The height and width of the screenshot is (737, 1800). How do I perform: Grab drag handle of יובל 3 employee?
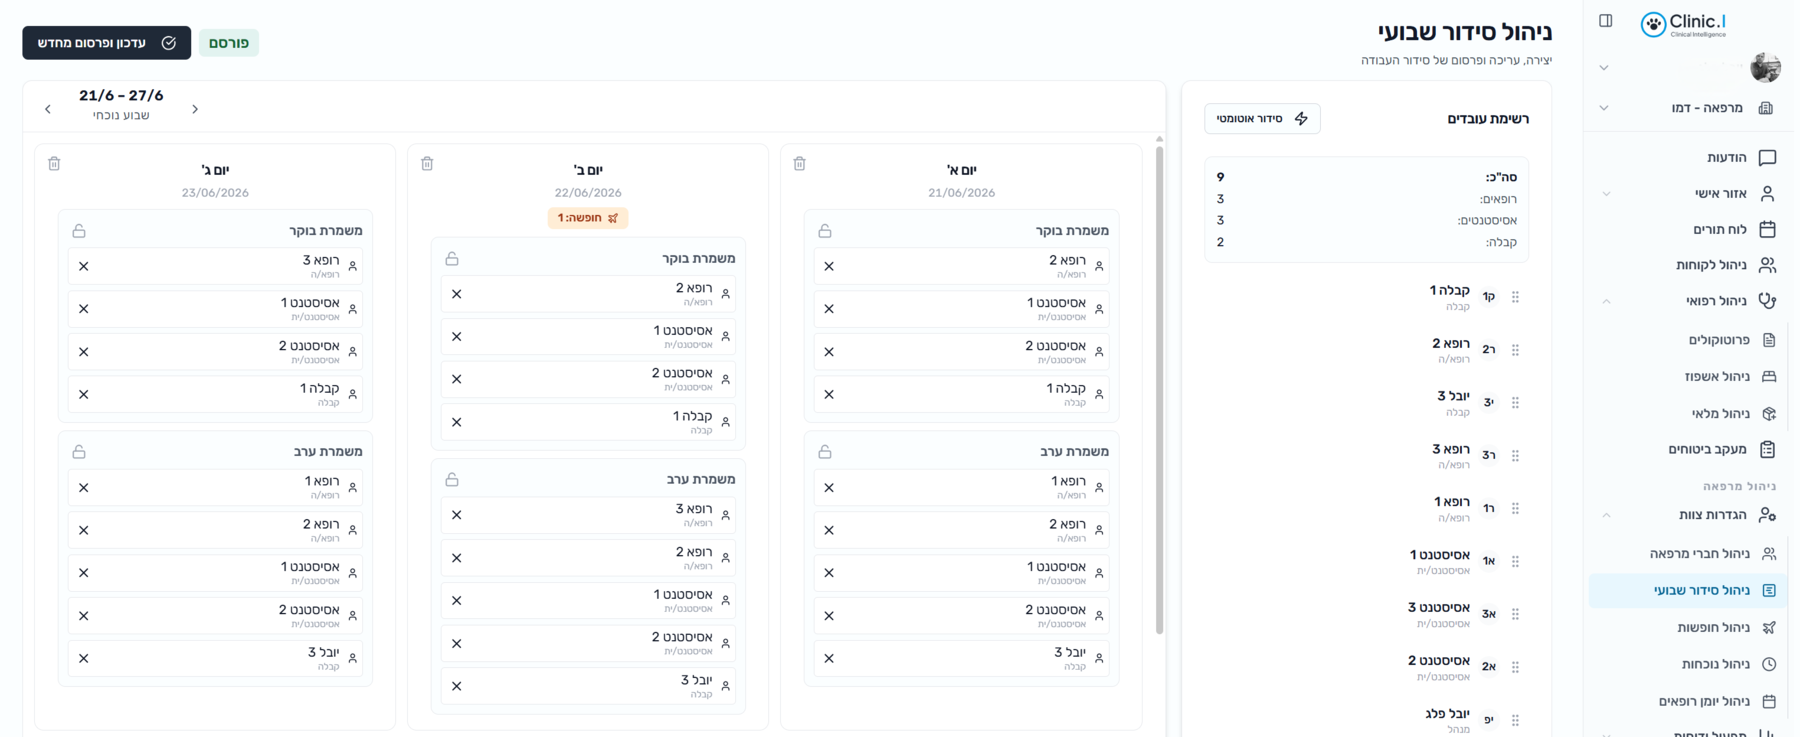(1515, 403)
